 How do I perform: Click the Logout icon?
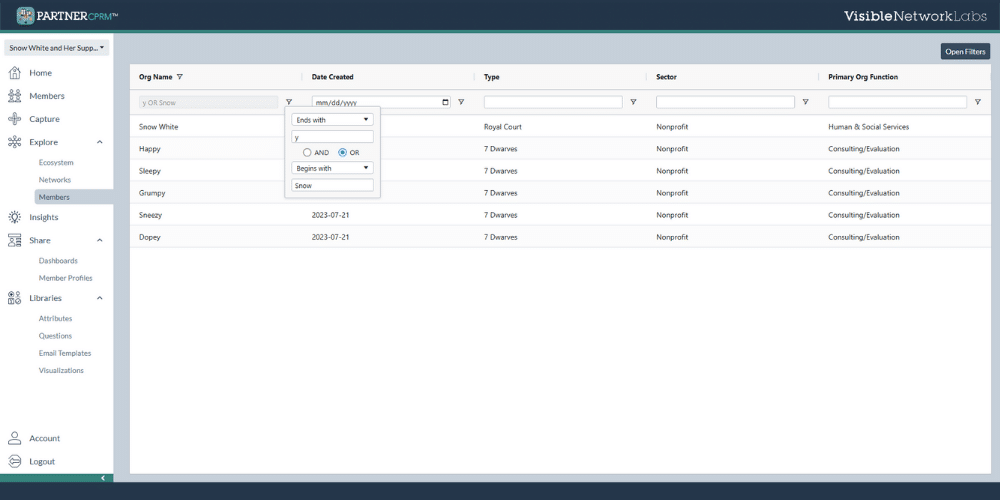(x=15, y=461)
